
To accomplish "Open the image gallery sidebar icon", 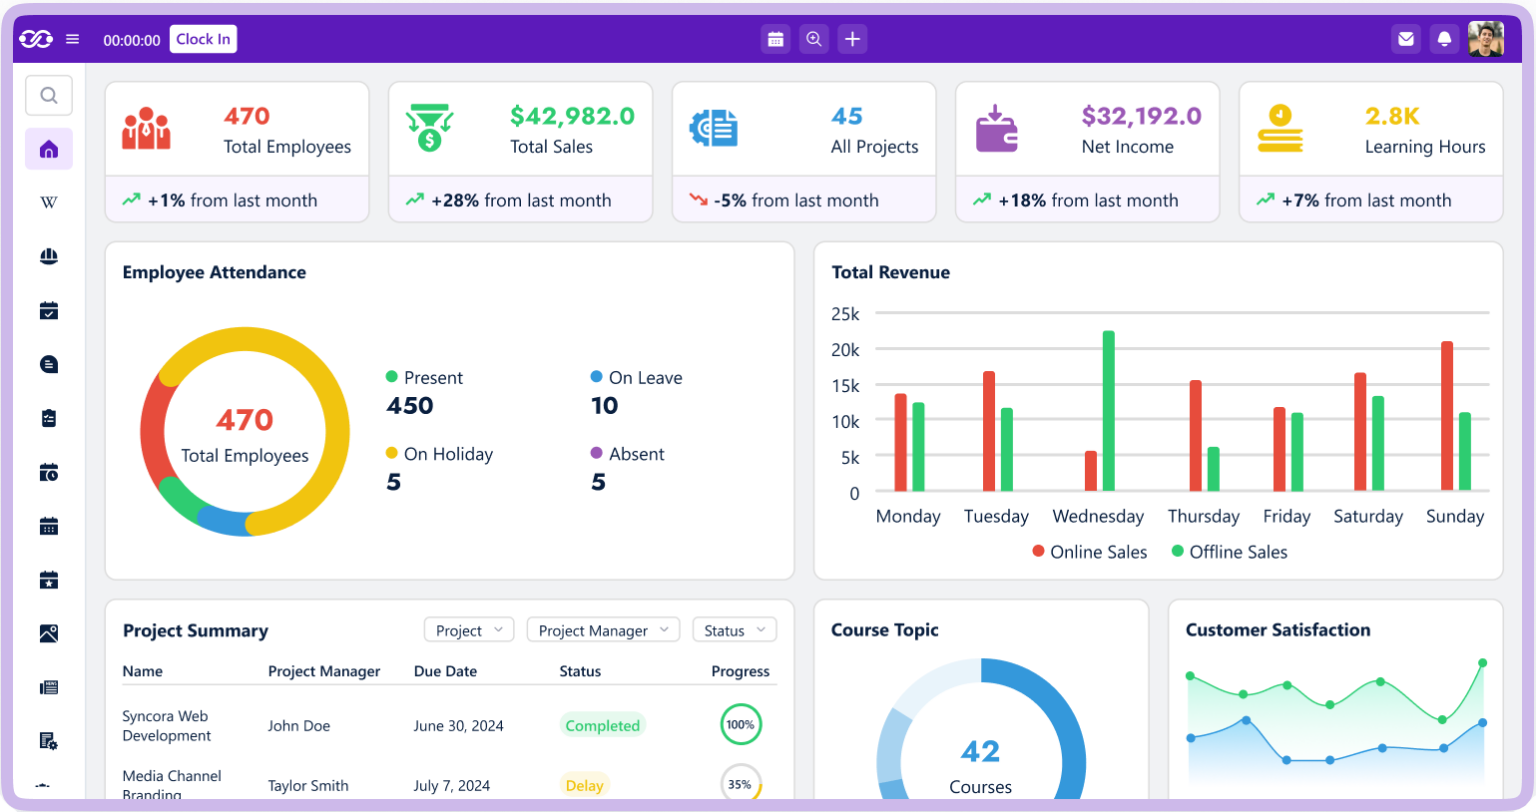I will [x=48, y=633].
